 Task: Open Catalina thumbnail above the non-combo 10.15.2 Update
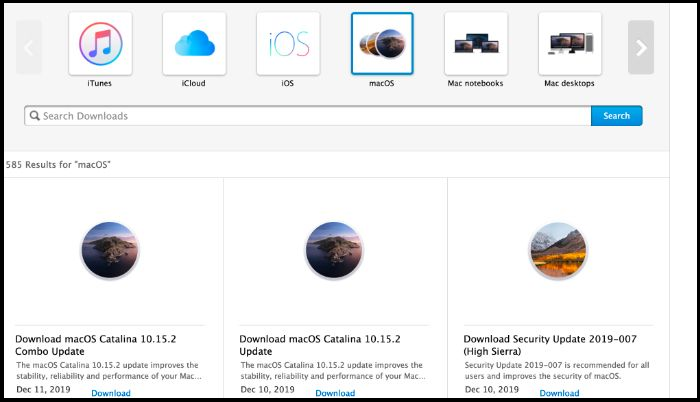tap(334, 249)
